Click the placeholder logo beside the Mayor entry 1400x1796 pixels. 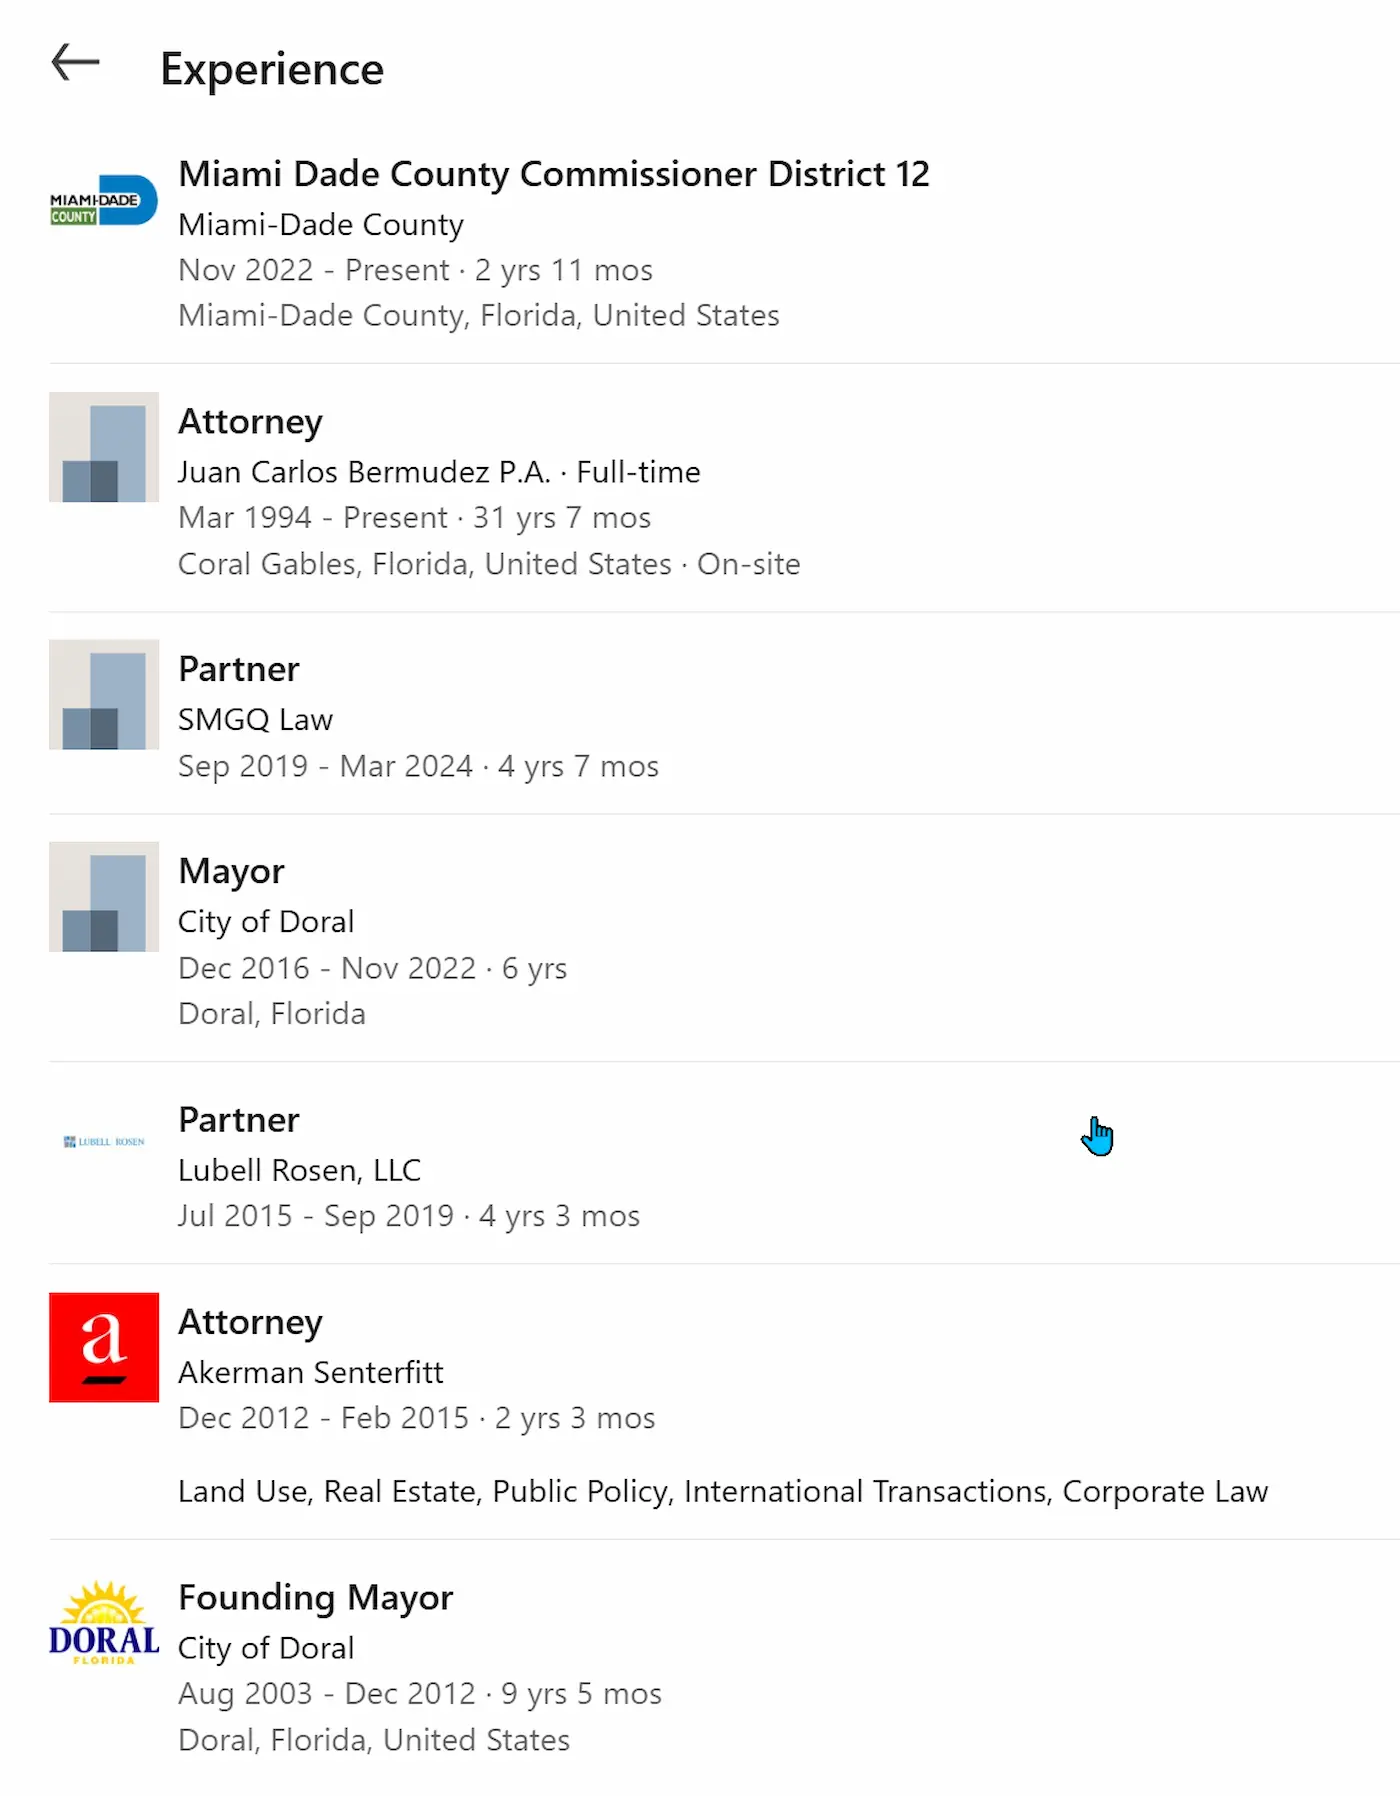pos(104,897)
